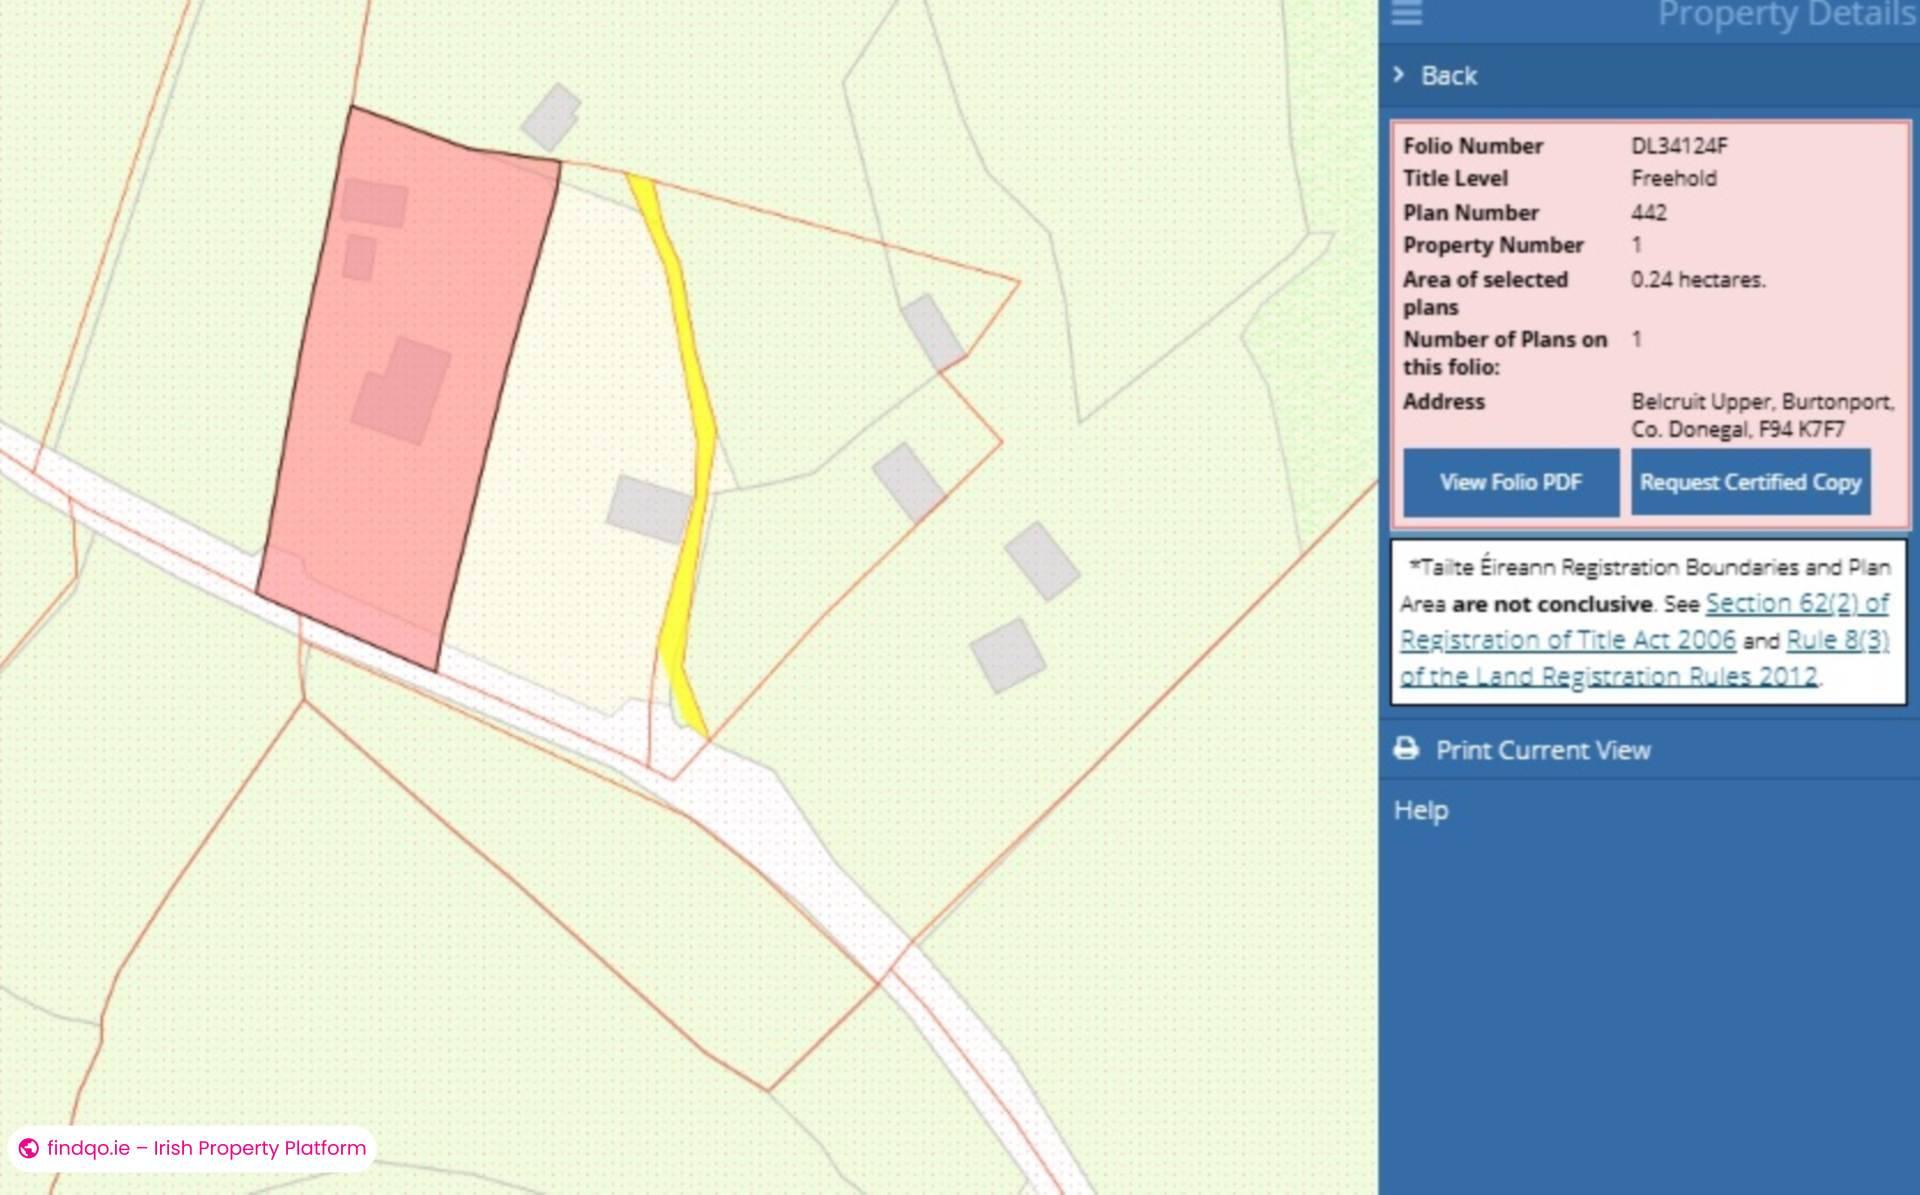This screenshot has width=1920, height=1195.
Task: Click the printer icon
Action: tap(1406, 749)
